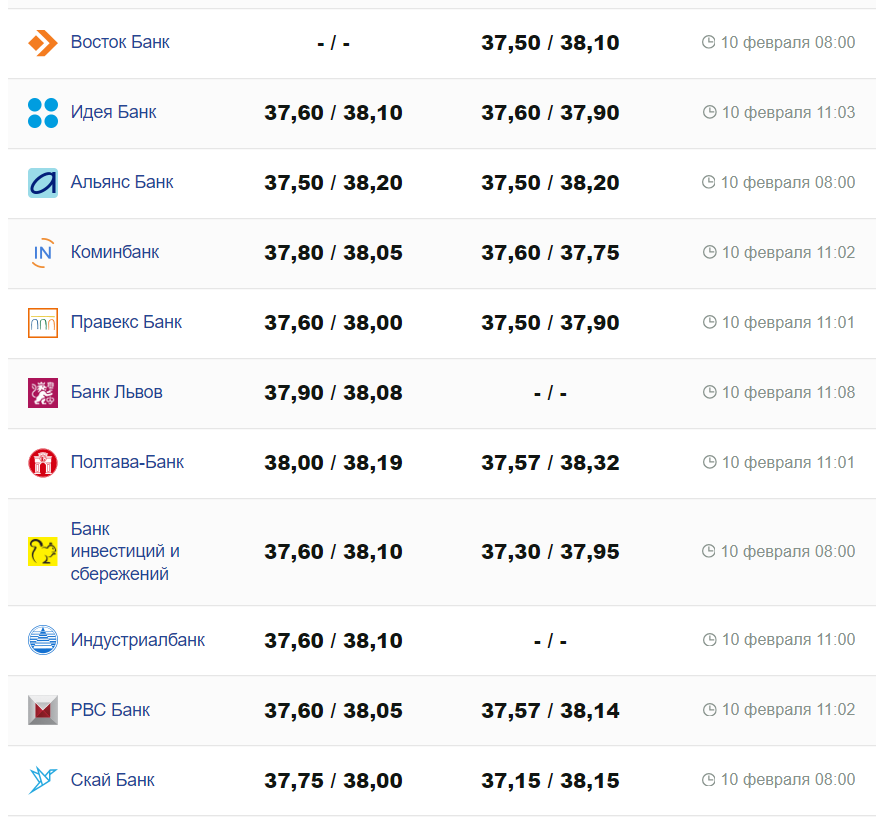Click the Идея Банк blue dots logo
Image resolution: width=887 pixels, height=817 pixels.
43,113
